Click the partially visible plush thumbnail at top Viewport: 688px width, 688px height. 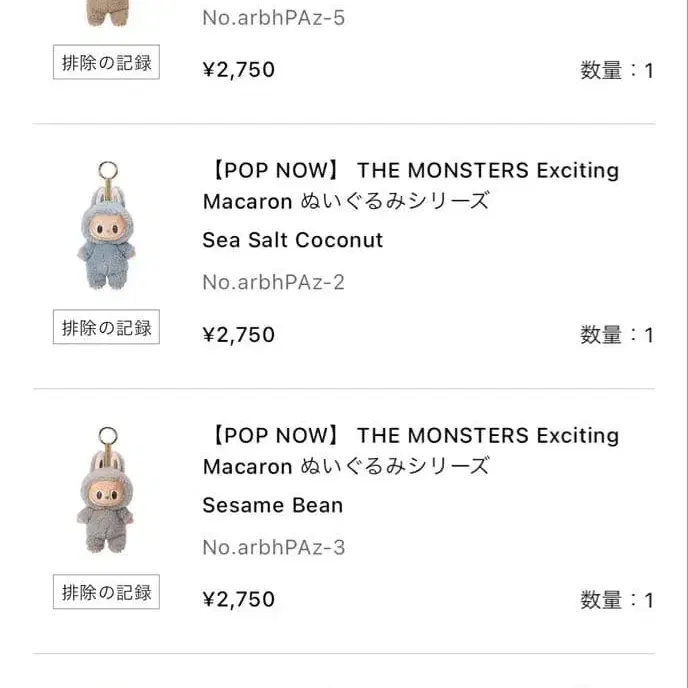point(105,12)
